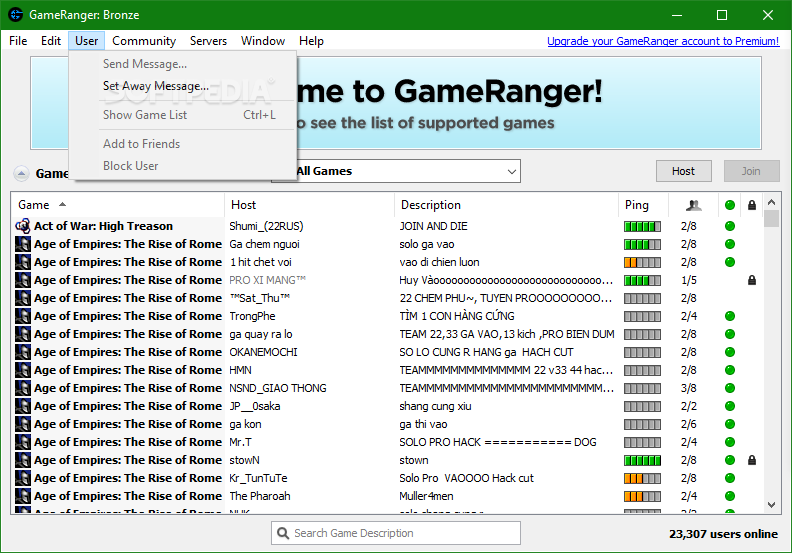Click green status dot in Mr.T row
This screenshot has width=792, height=553.
(x=729, y=442)
